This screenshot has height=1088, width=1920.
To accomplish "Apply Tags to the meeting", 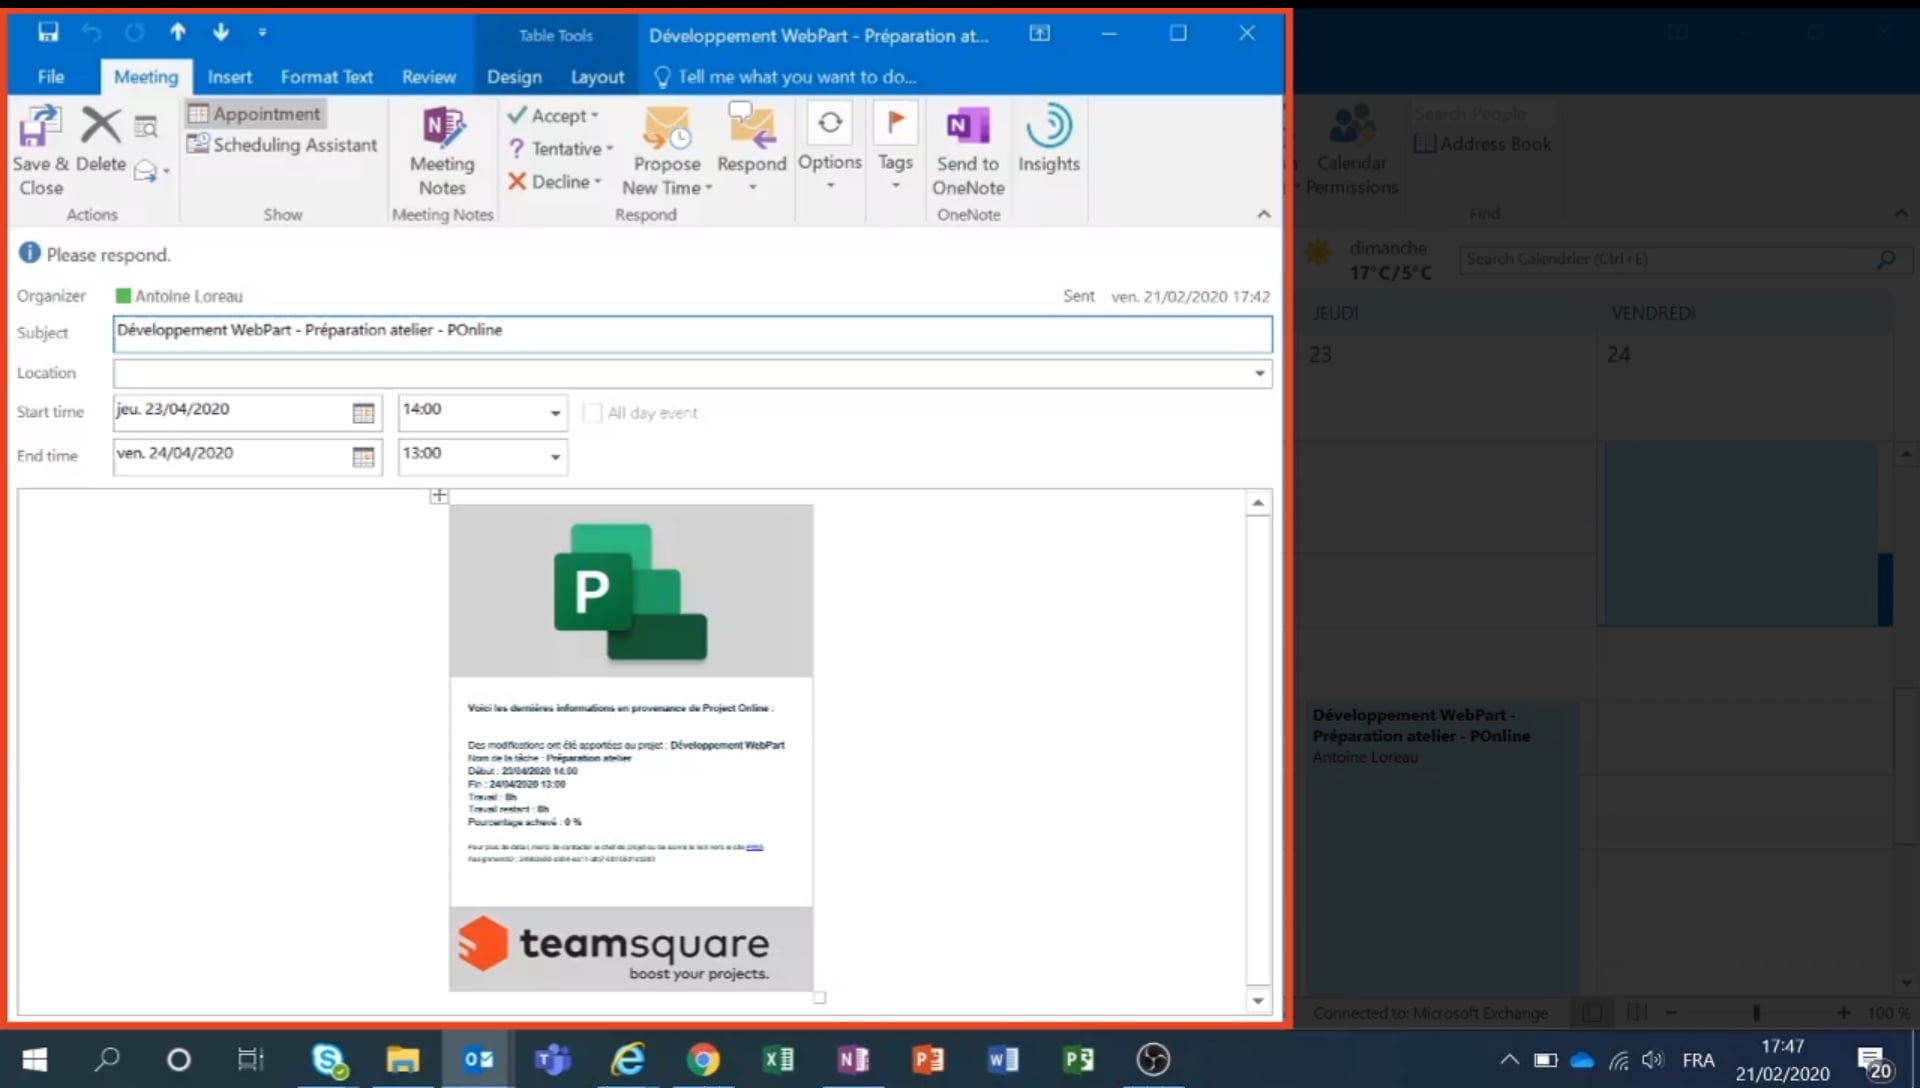I will tap(895, 140).
